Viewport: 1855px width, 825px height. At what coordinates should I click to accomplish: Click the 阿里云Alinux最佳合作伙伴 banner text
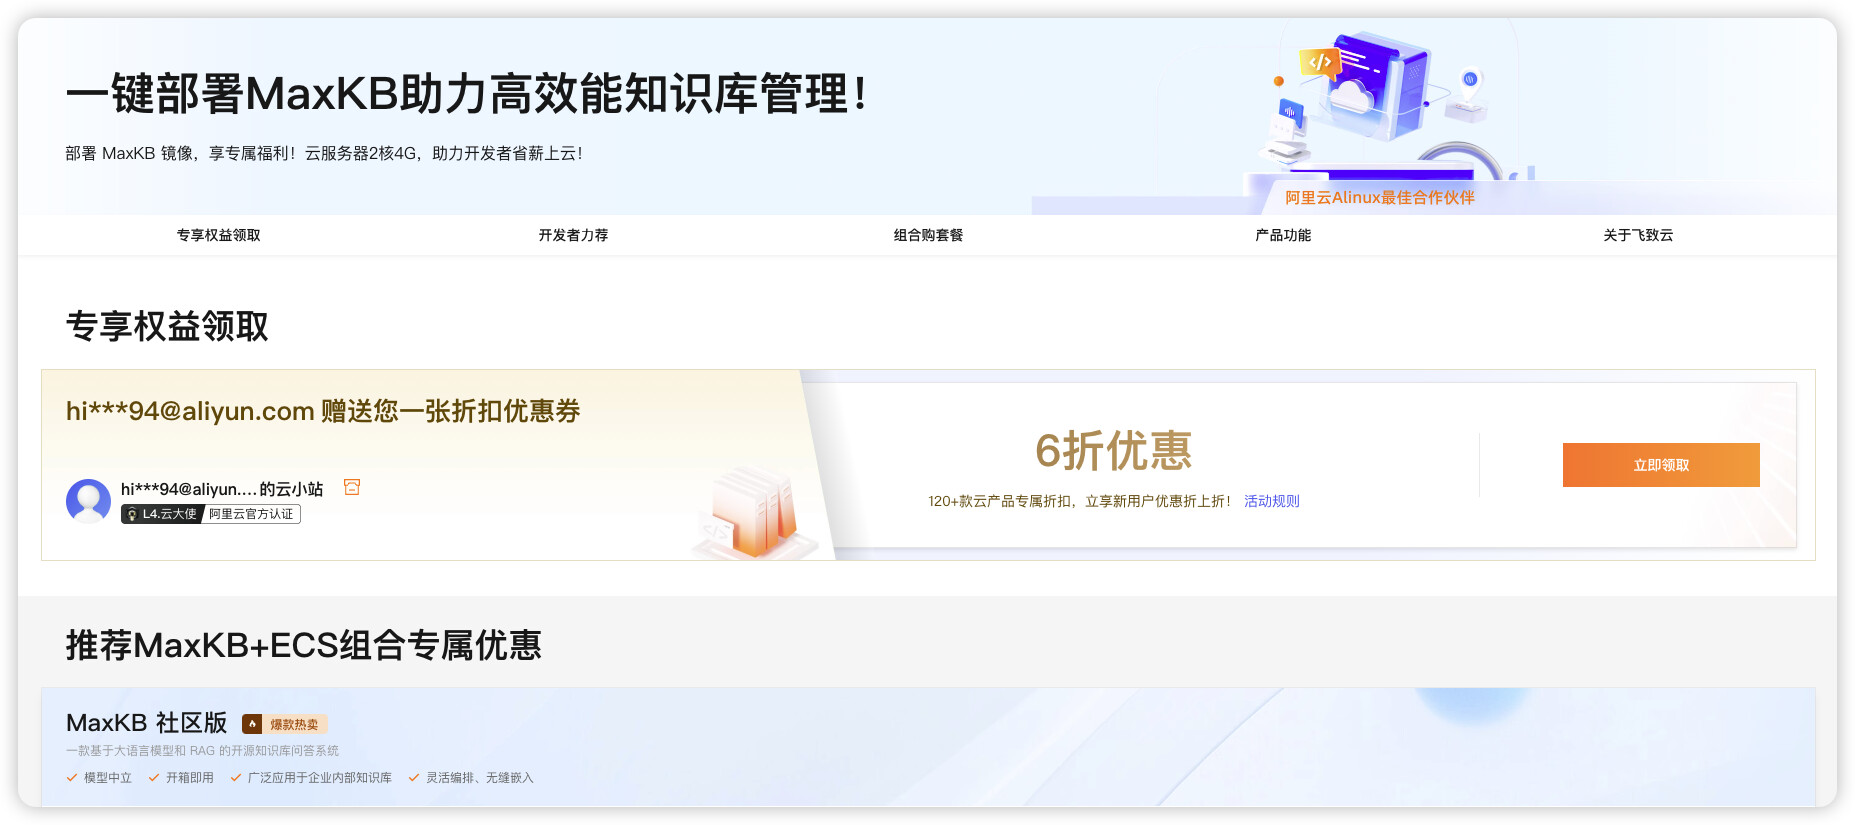1380,197
